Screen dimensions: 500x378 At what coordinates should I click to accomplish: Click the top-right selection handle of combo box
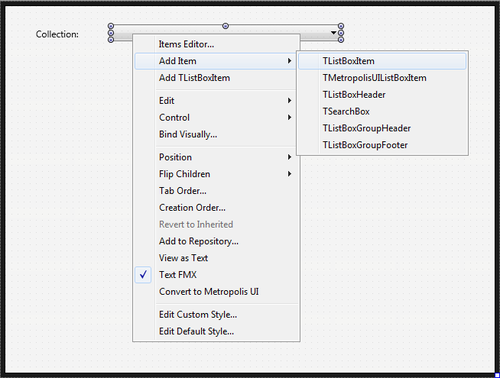click(341, 26)
